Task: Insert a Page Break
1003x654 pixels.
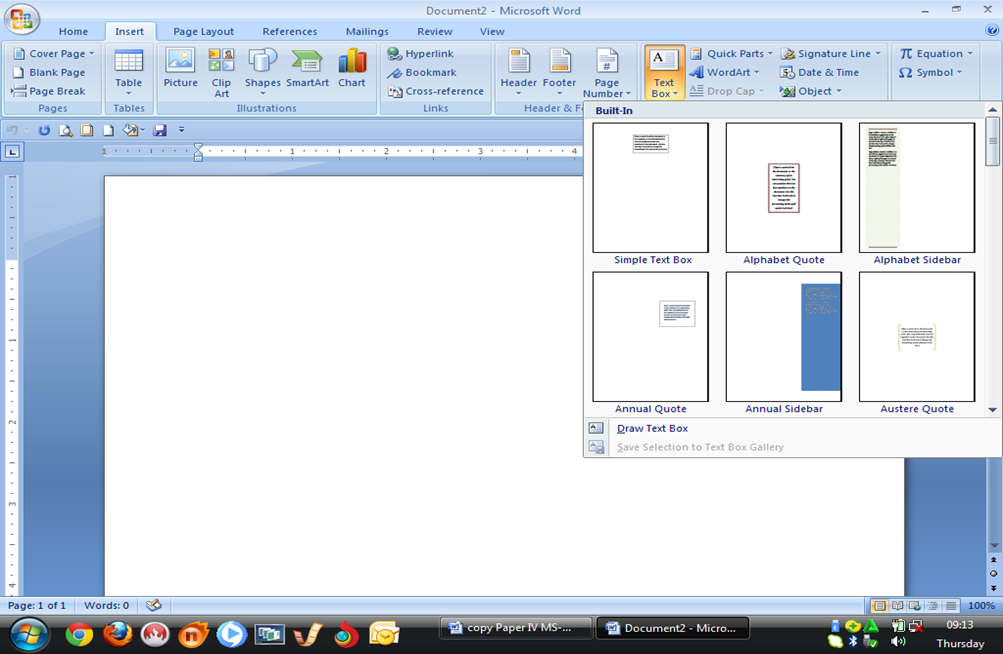Action: click(x=49, y=91)
